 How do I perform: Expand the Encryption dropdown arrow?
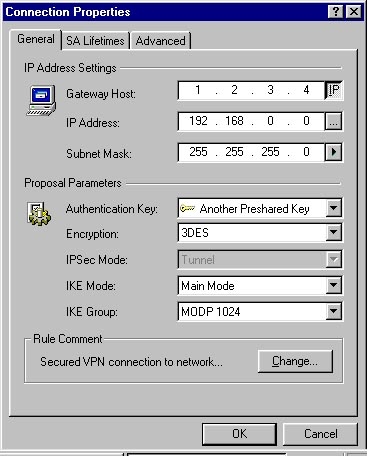click(x=333, y=233)
